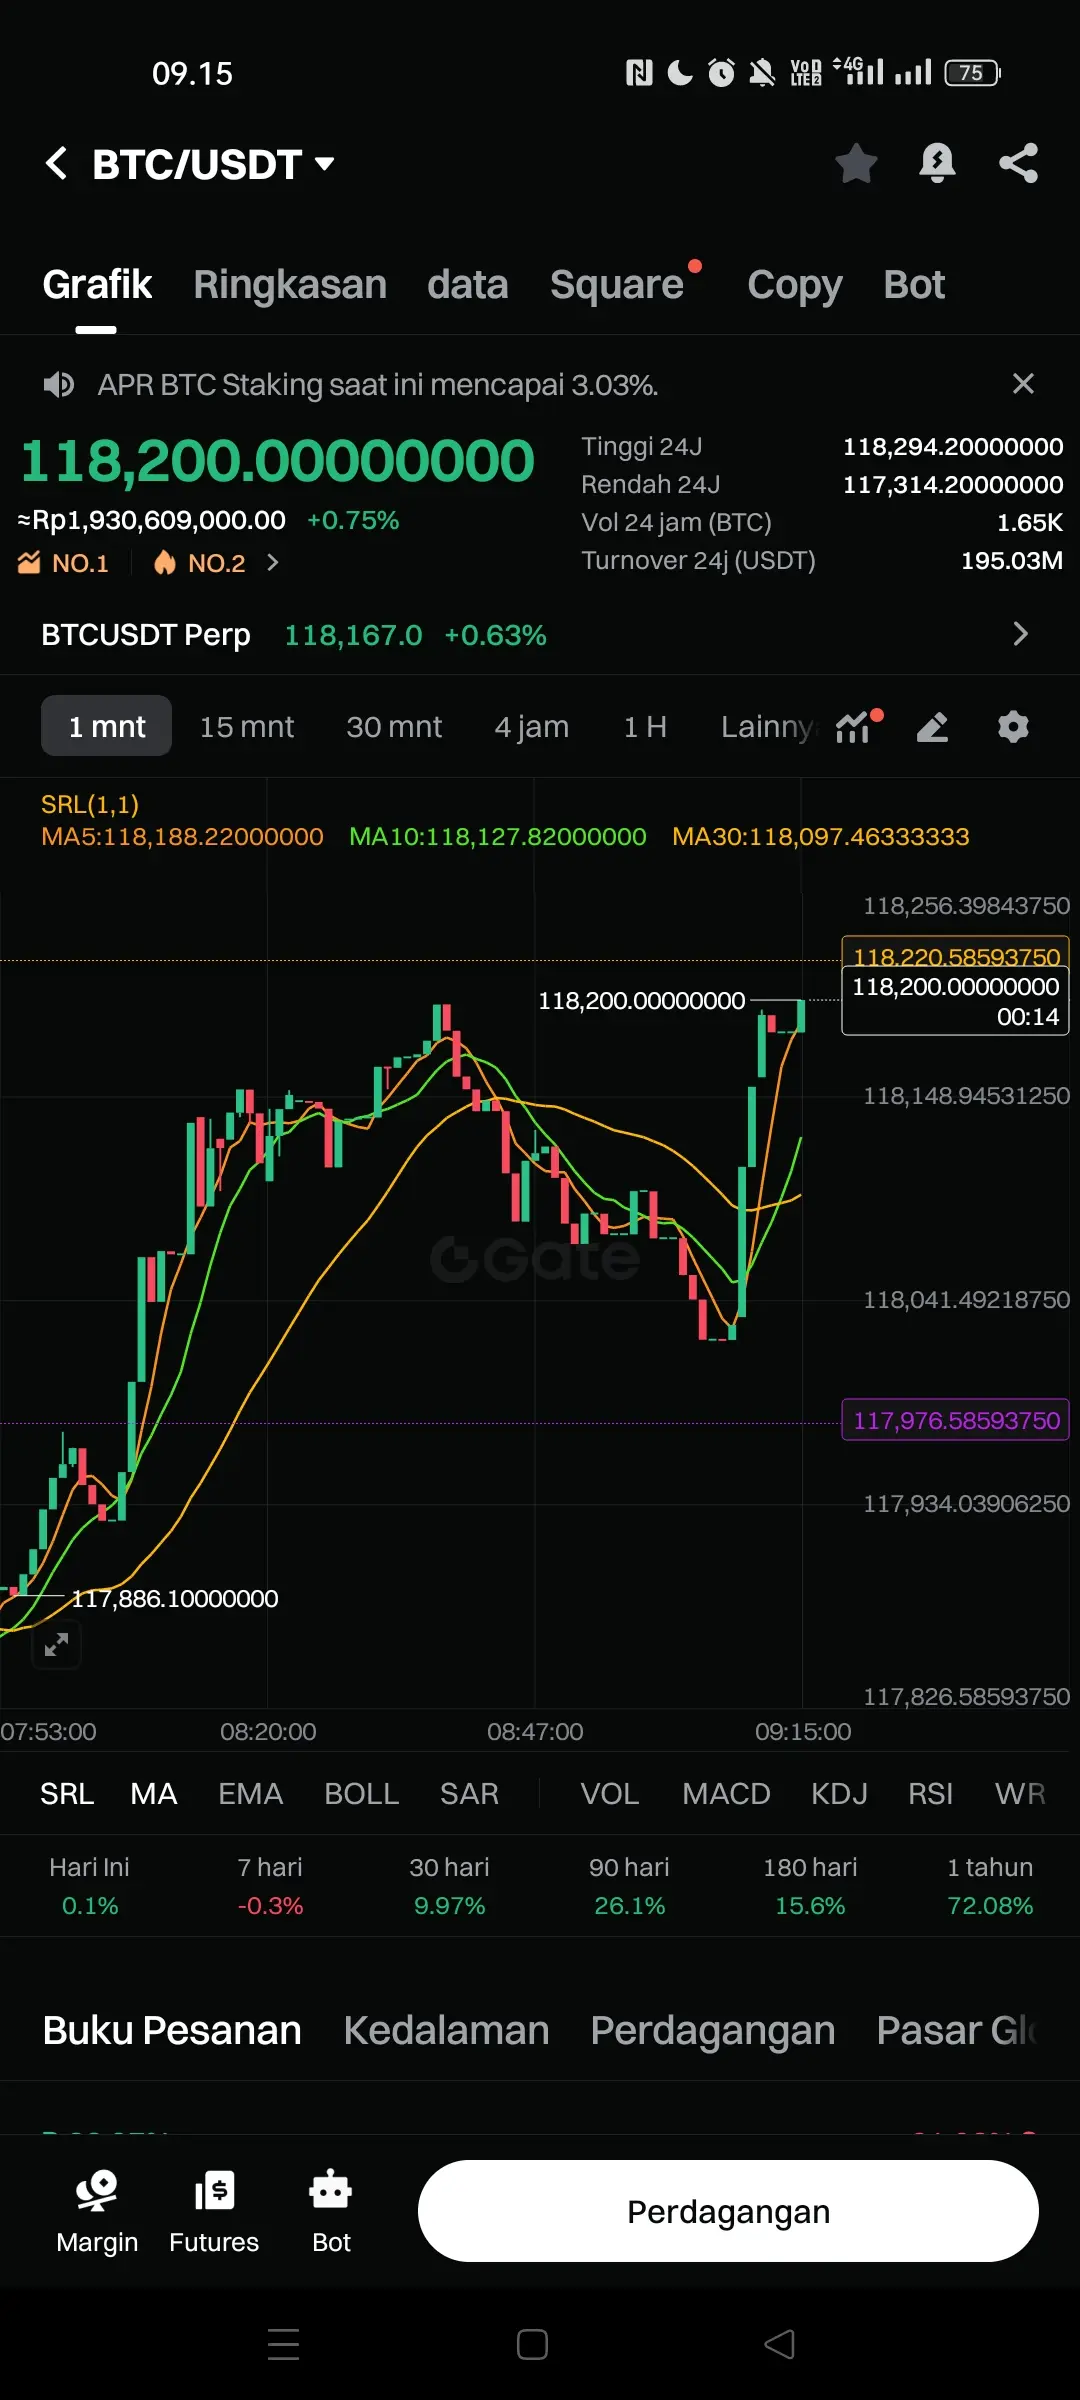Tap the share icon
1080x2400 pixels.
coord(1019,163)
